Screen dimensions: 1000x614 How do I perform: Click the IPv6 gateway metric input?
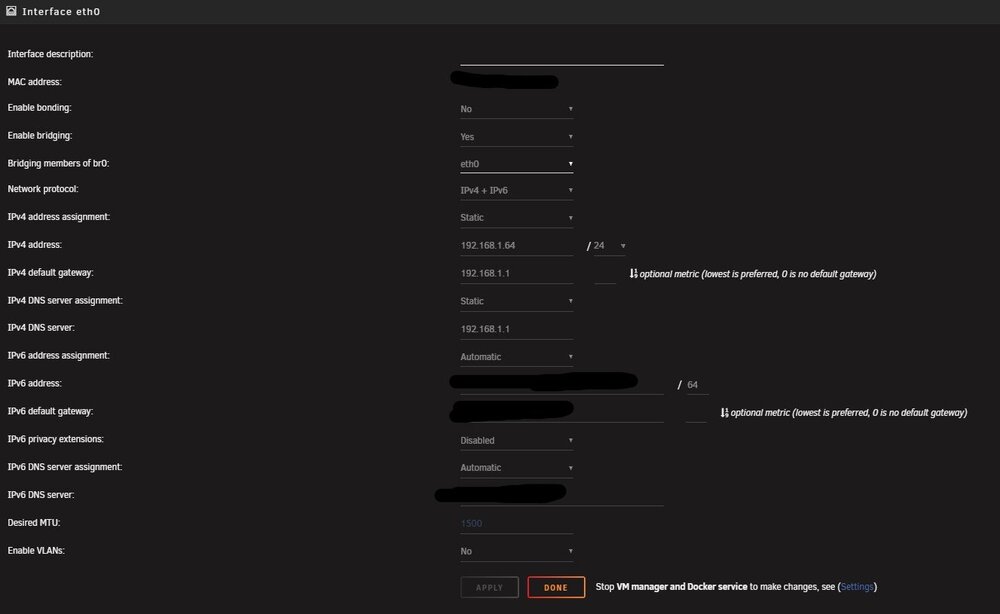(x=696, y=413)
